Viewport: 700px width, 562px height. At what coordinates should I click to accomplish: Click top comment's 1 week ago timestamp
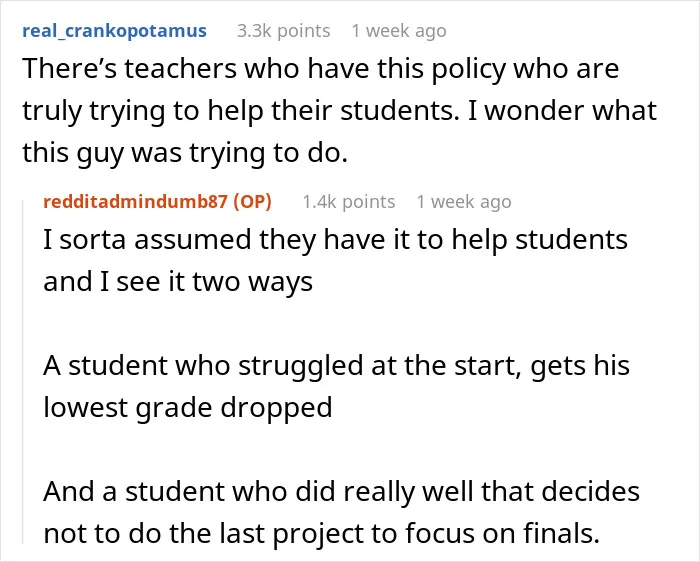coord(399,31)
